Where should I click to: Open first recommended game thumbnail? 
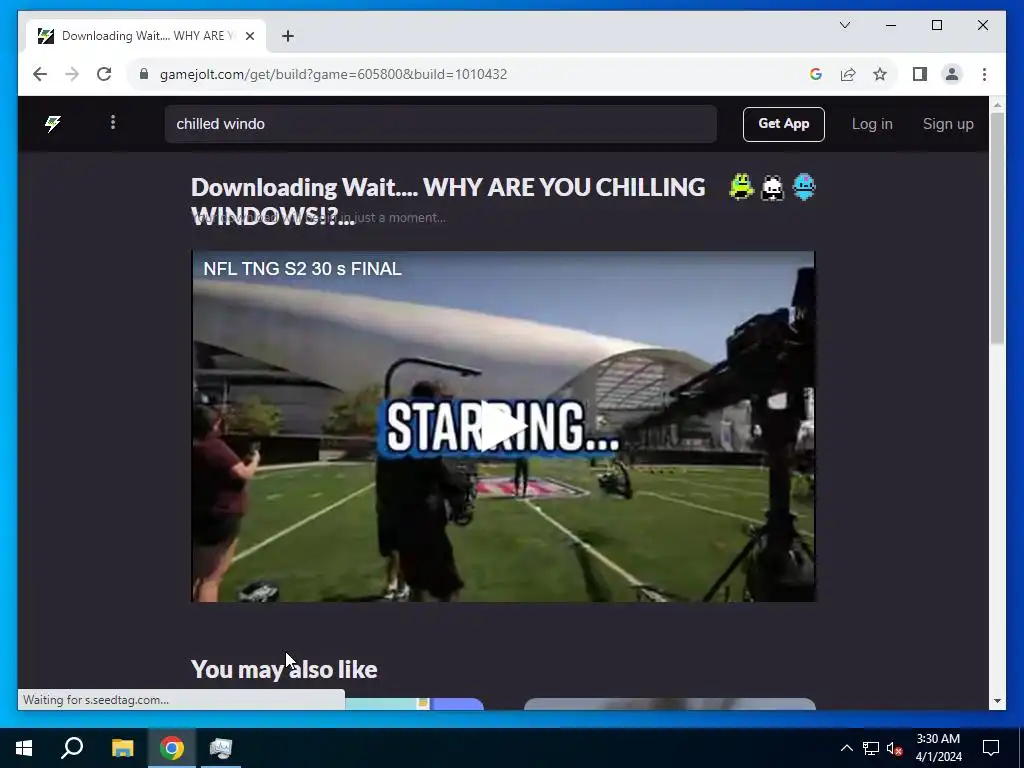pos(414,703)
